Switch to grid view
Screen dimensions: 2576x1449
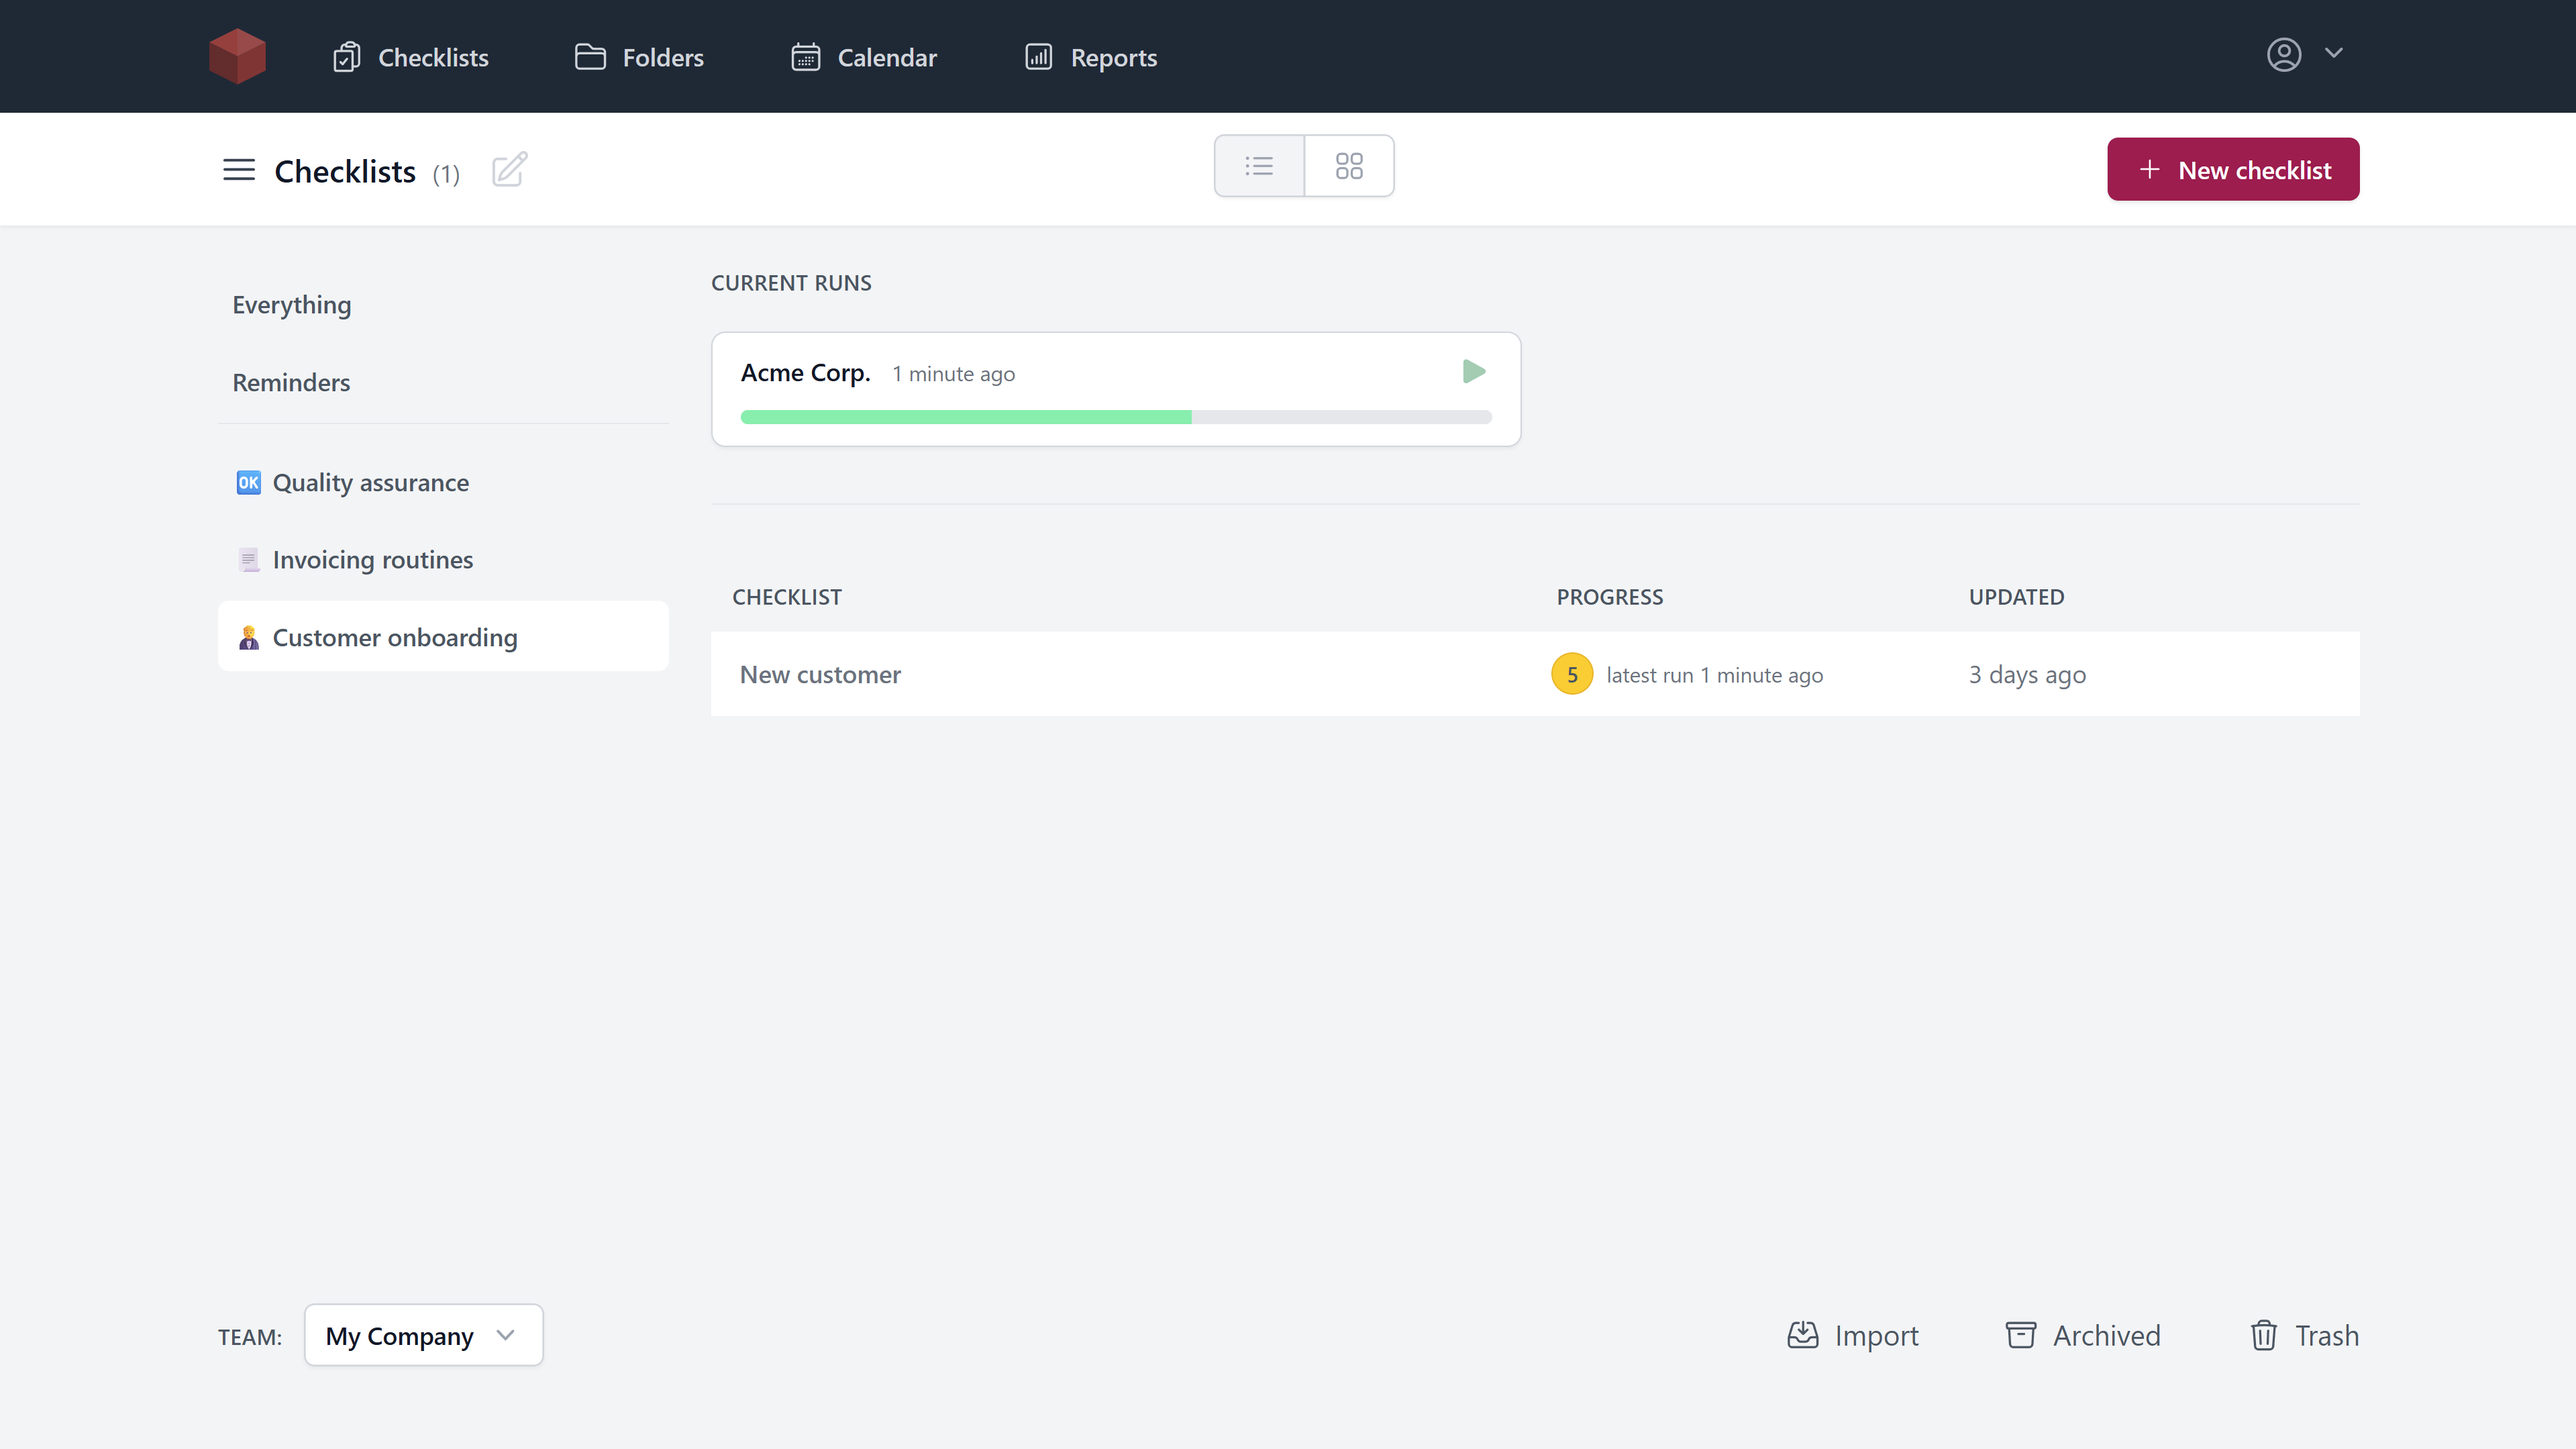pyautogui.click(x=1349, y=166)
